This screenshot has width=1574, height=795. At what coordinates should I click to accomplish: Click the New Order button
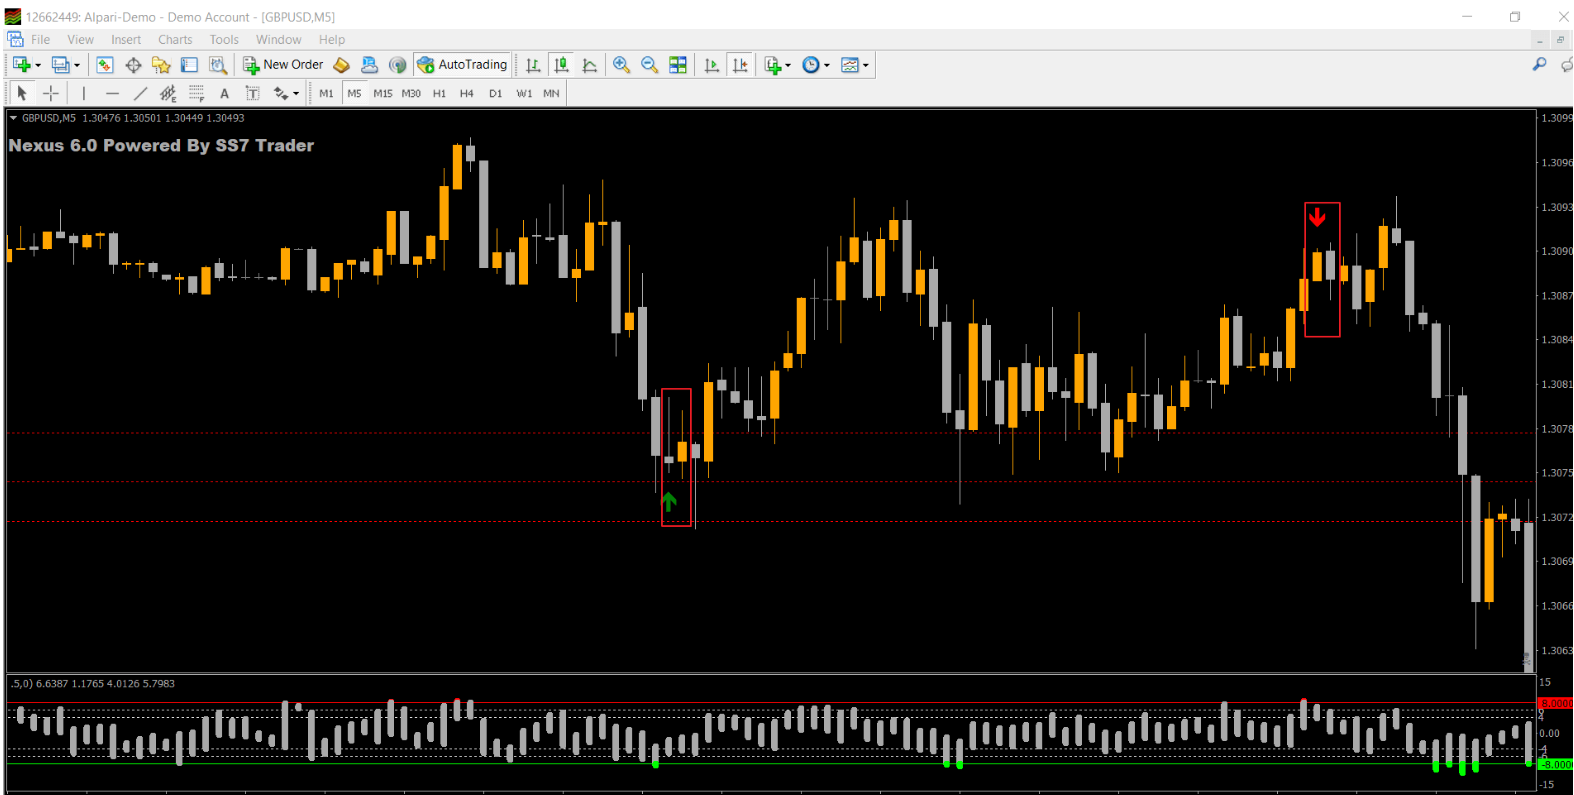pyautogui.click(x=283, y=65)
